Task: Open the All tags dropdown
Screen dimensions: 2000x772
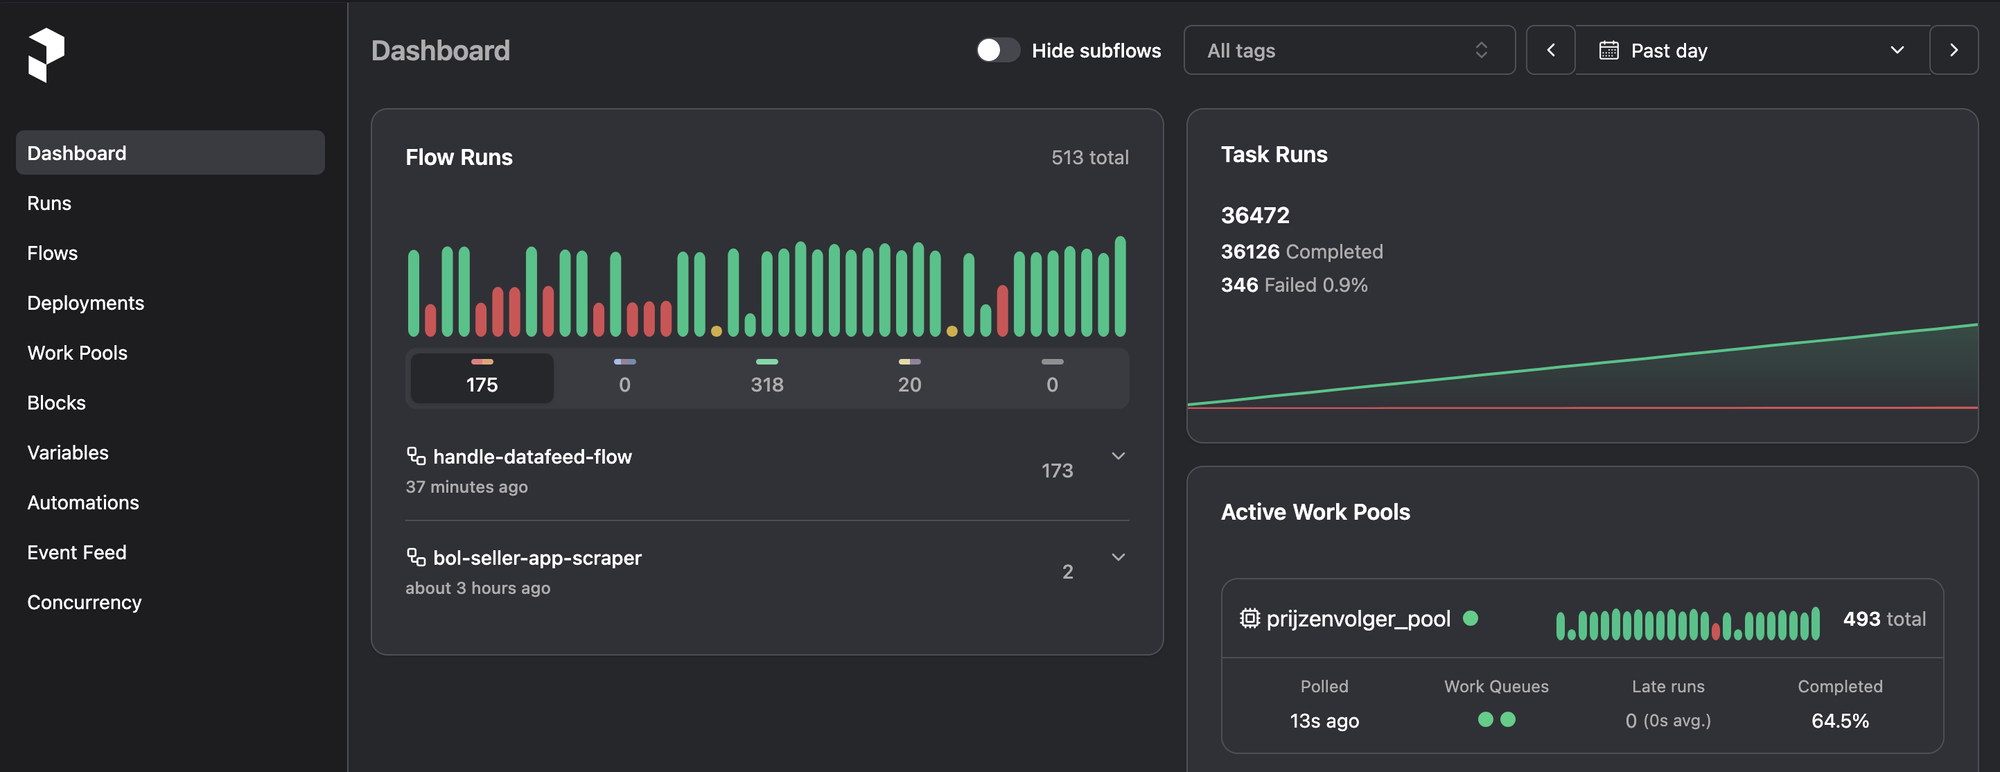Action: click(x=1349, y=50)
